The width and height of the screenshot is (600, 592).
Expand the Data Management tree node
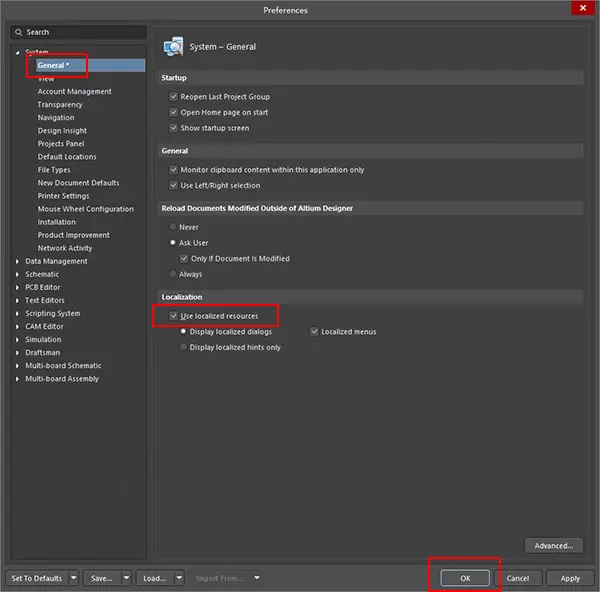17,261
